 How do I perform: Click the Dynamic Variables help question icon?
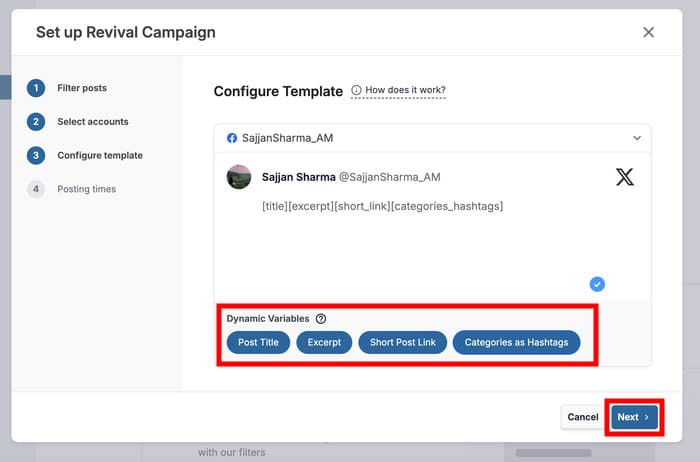(x=321, y=319)
